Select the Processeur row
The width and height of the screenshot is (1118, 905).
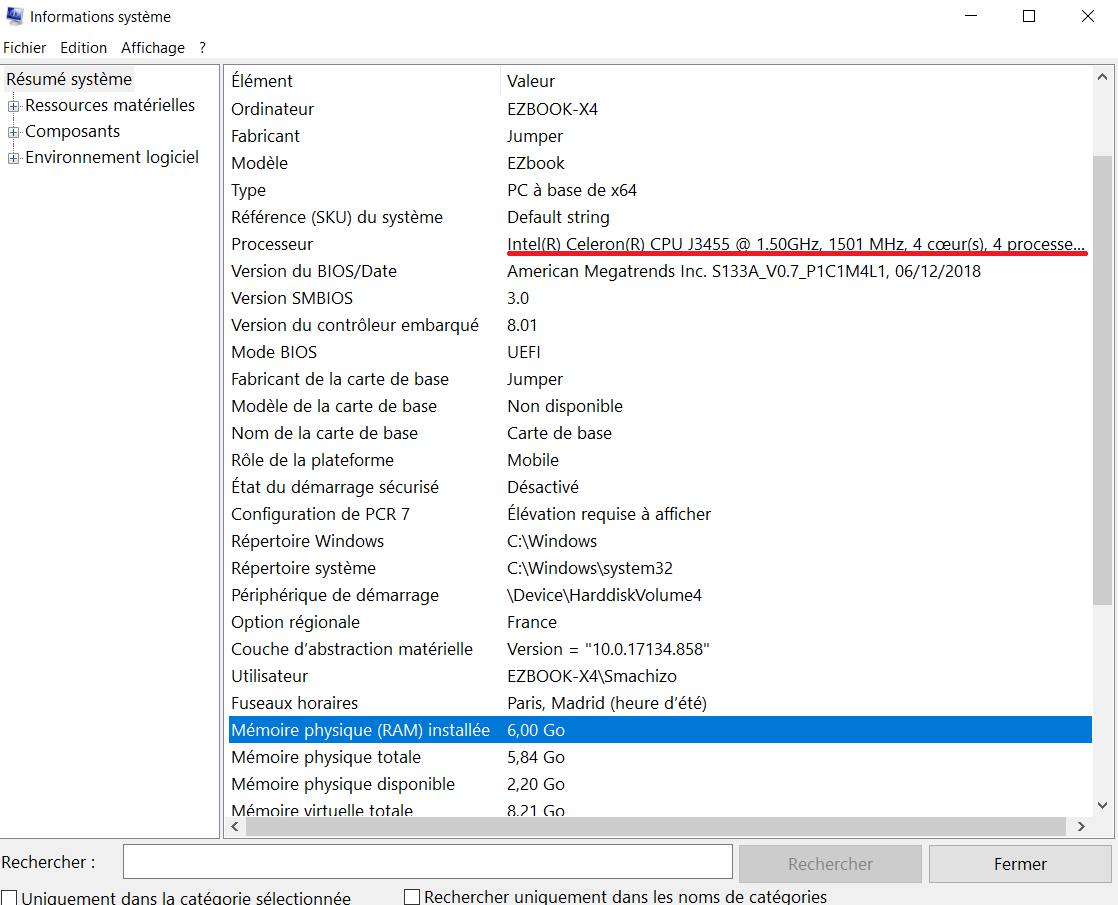click(x=660, y=245)
